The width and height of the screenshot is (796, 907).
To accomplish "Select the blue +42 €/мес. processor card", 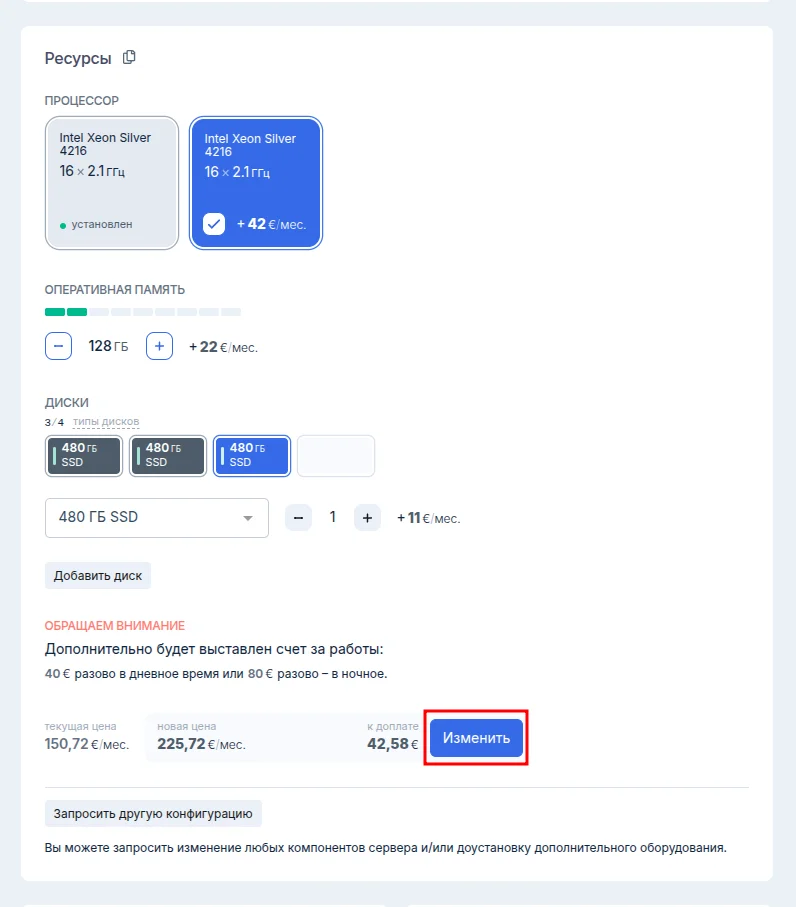I will point(256,183).
